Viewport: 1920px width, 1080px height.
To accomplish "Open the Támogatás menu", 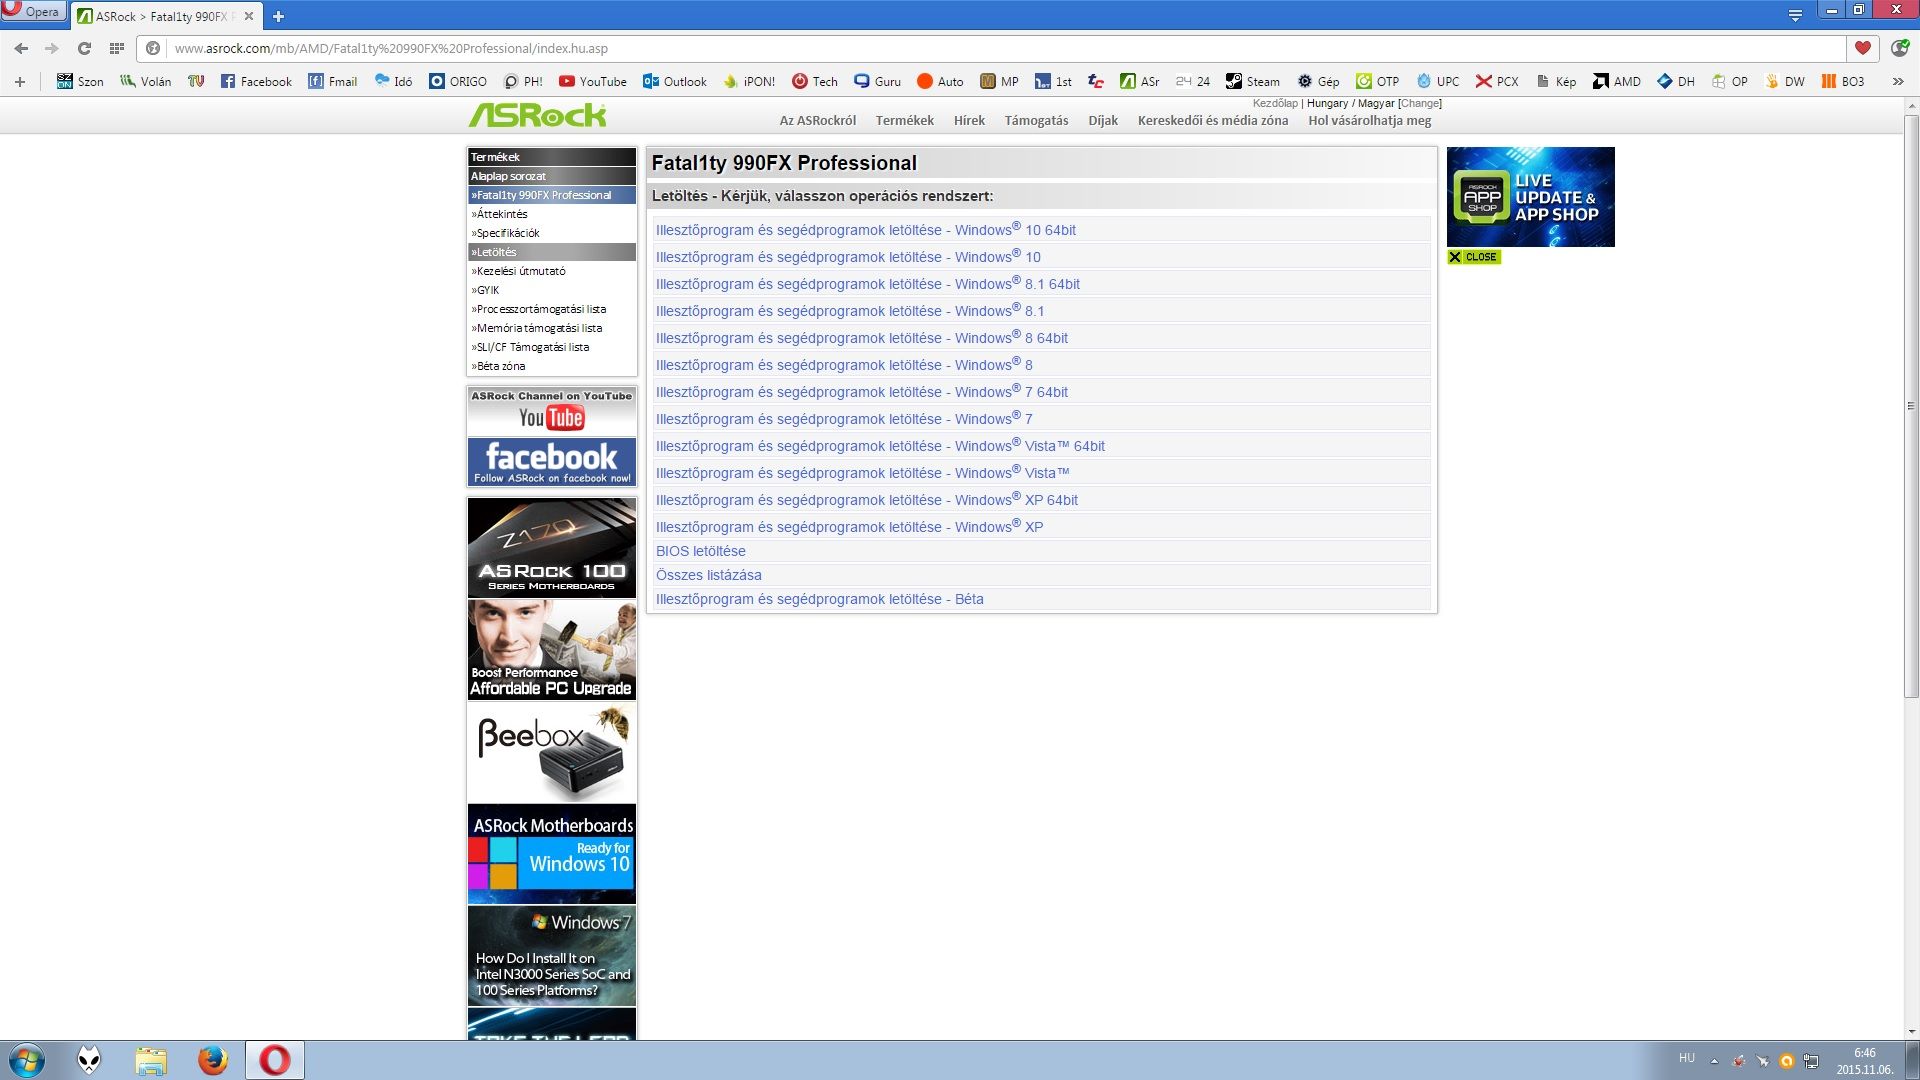I will [x=1036, y=121].
